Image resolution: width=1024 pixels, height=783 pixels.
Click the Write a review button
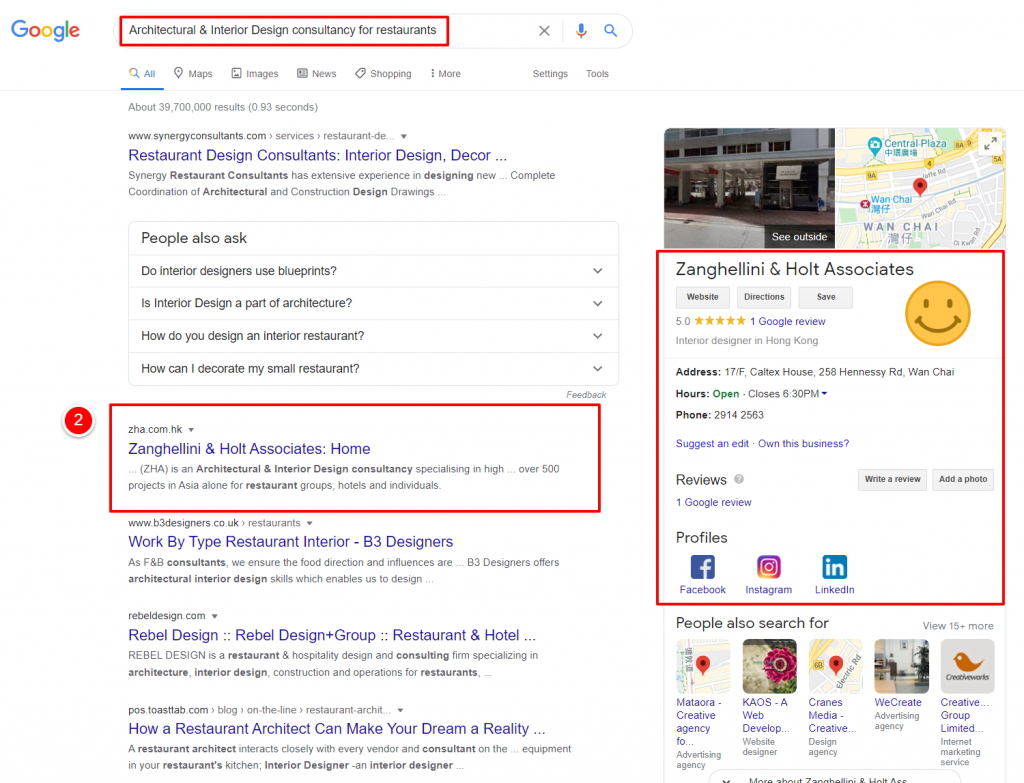pyautogui.click(x=892, y=479)
